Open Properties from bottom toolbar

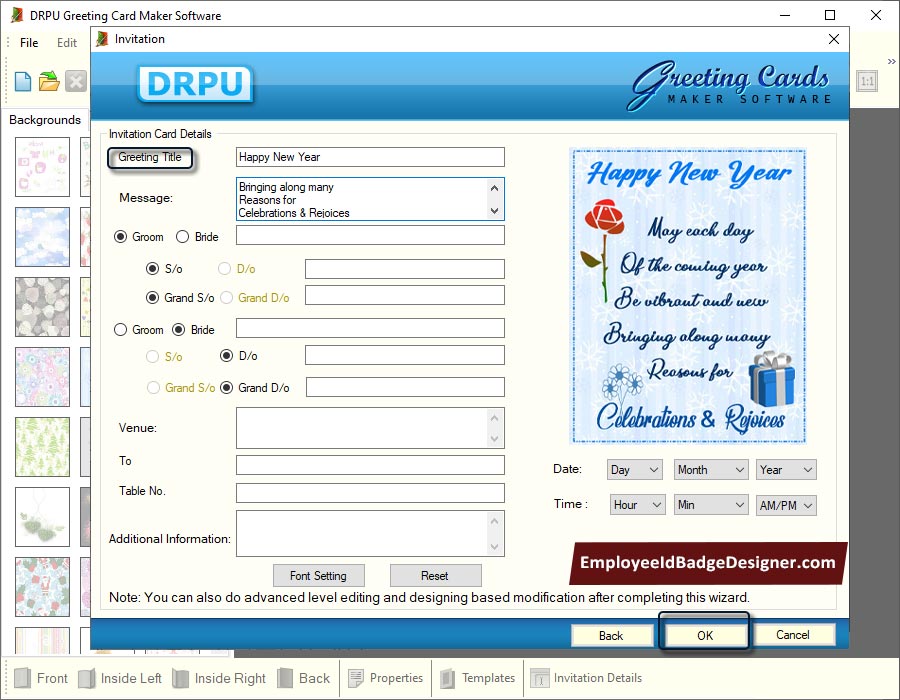(386, 678)
